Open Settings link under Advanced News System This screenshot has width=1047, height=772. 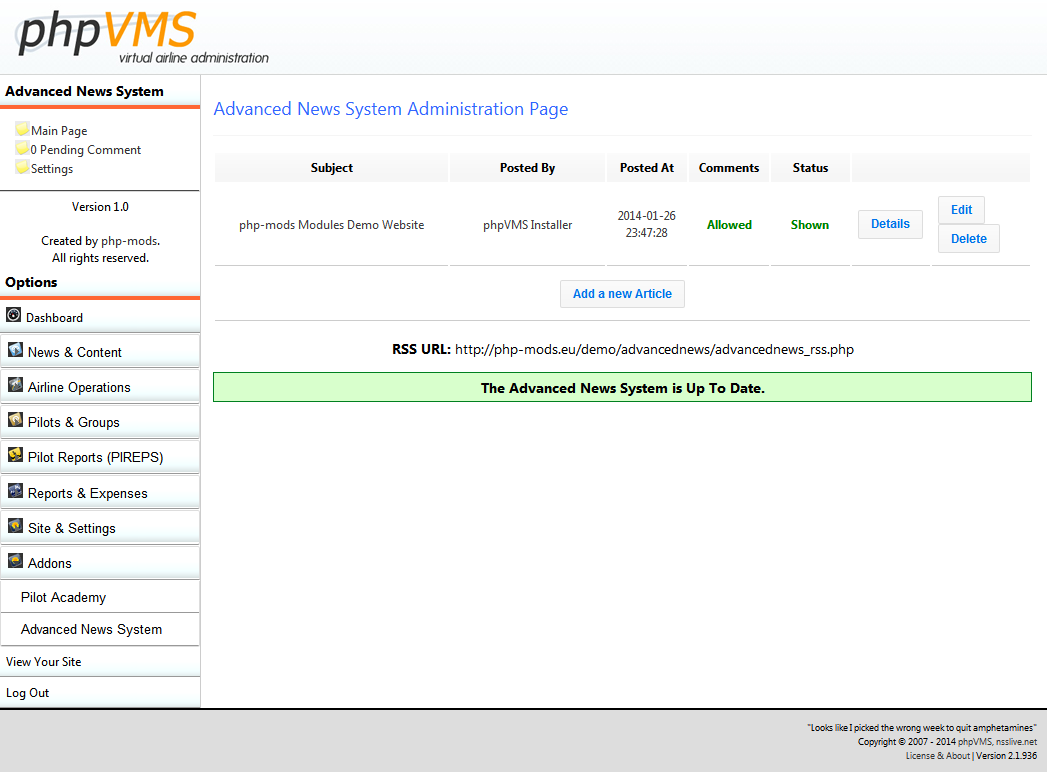point(52,169)
